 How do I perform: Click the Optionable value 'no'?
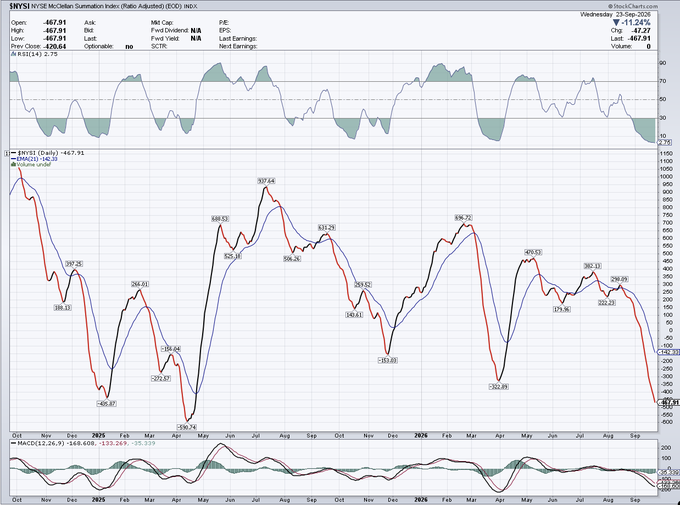129,46
